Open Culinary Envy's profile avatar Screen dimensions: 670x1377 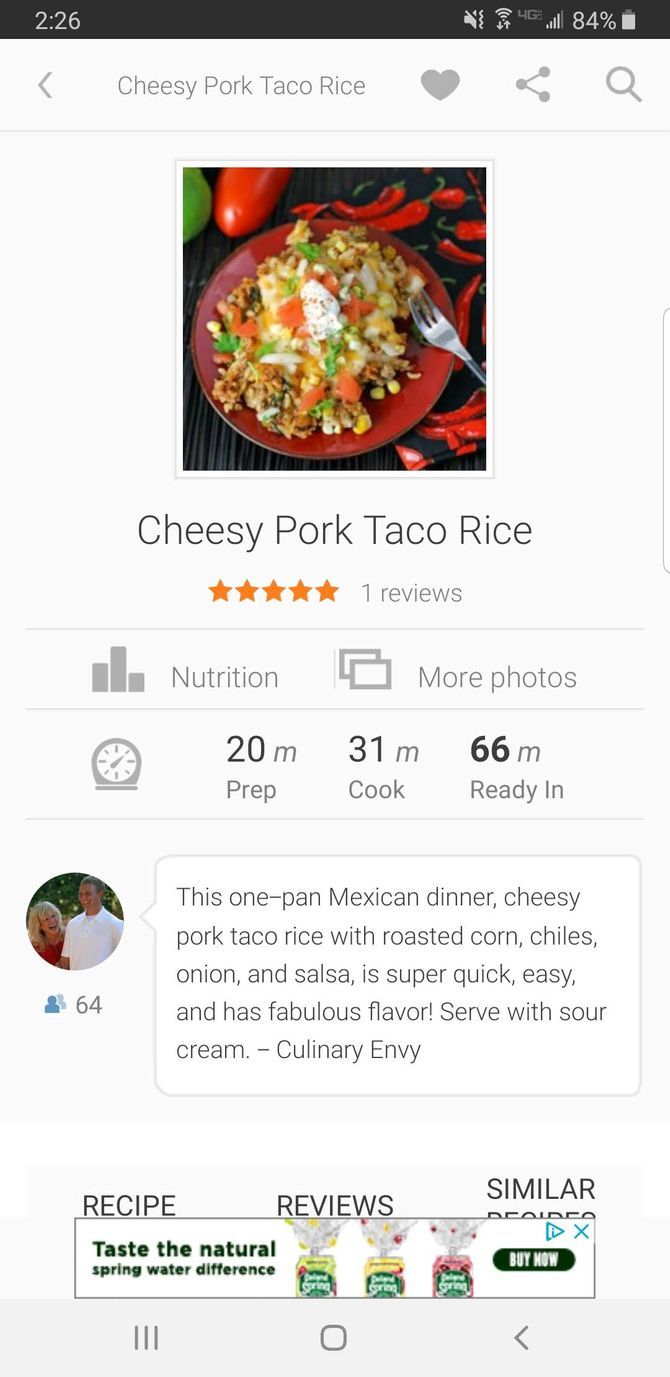click(74, 921)
